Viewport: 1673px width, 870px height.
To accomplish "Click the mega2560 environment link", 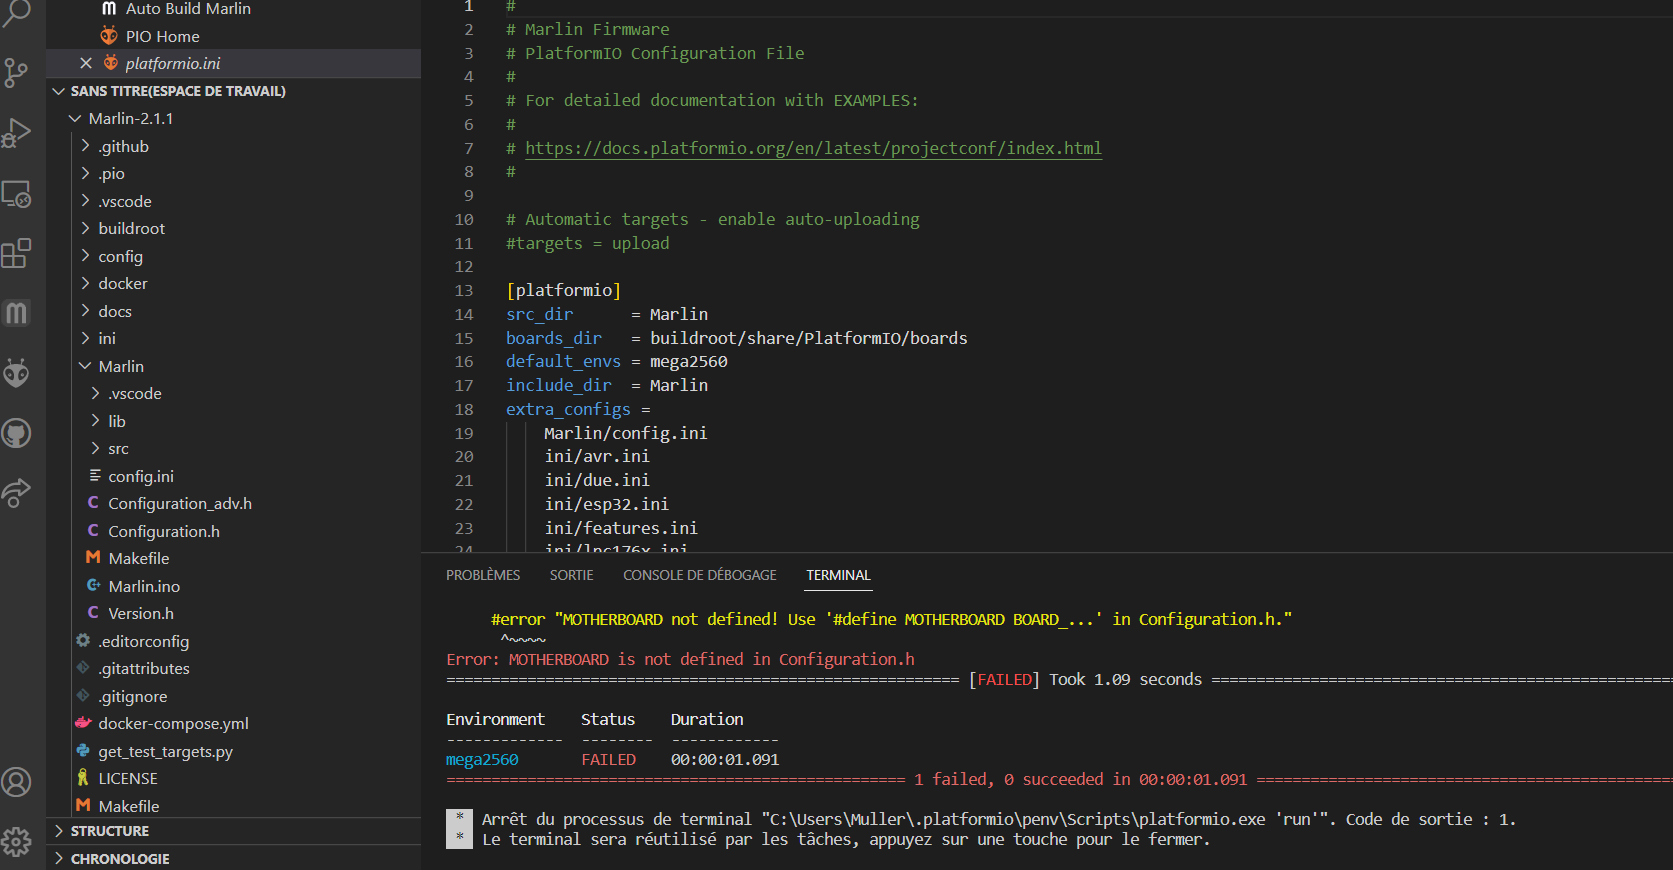I will click(482, 760).
